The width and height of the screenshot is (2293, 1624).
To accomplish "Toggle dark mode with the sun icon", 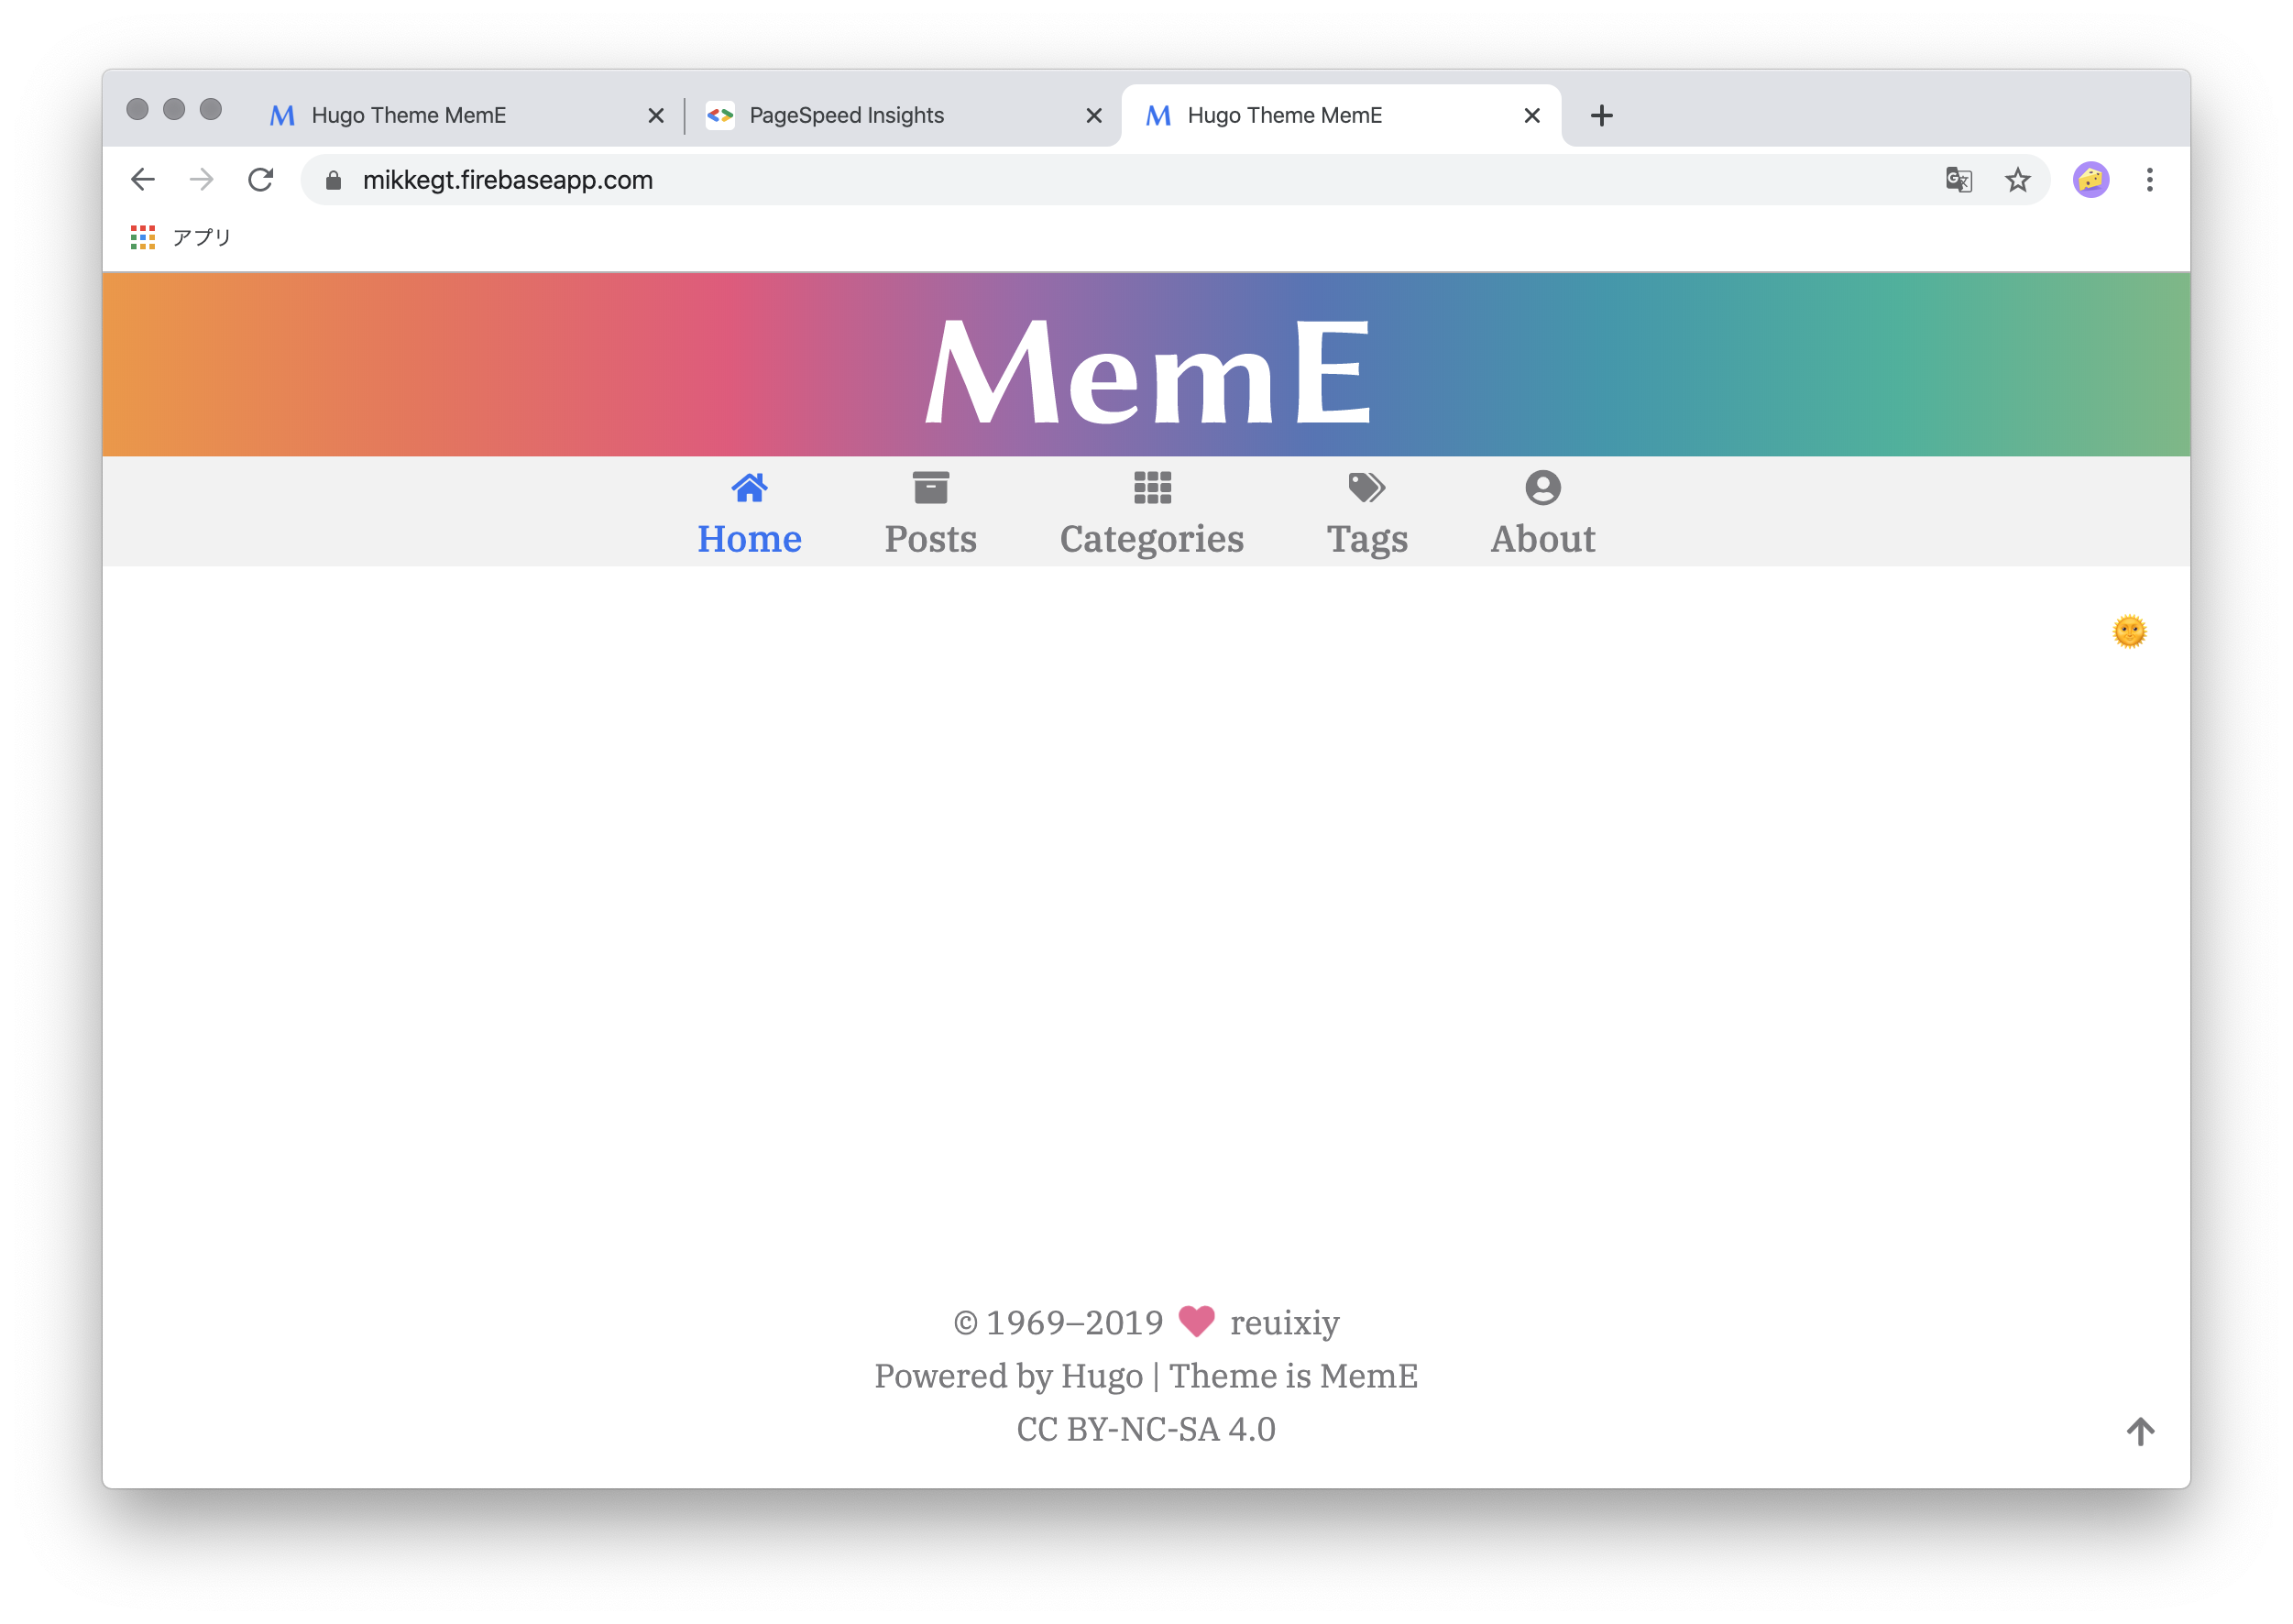I will click(2128, 632).
